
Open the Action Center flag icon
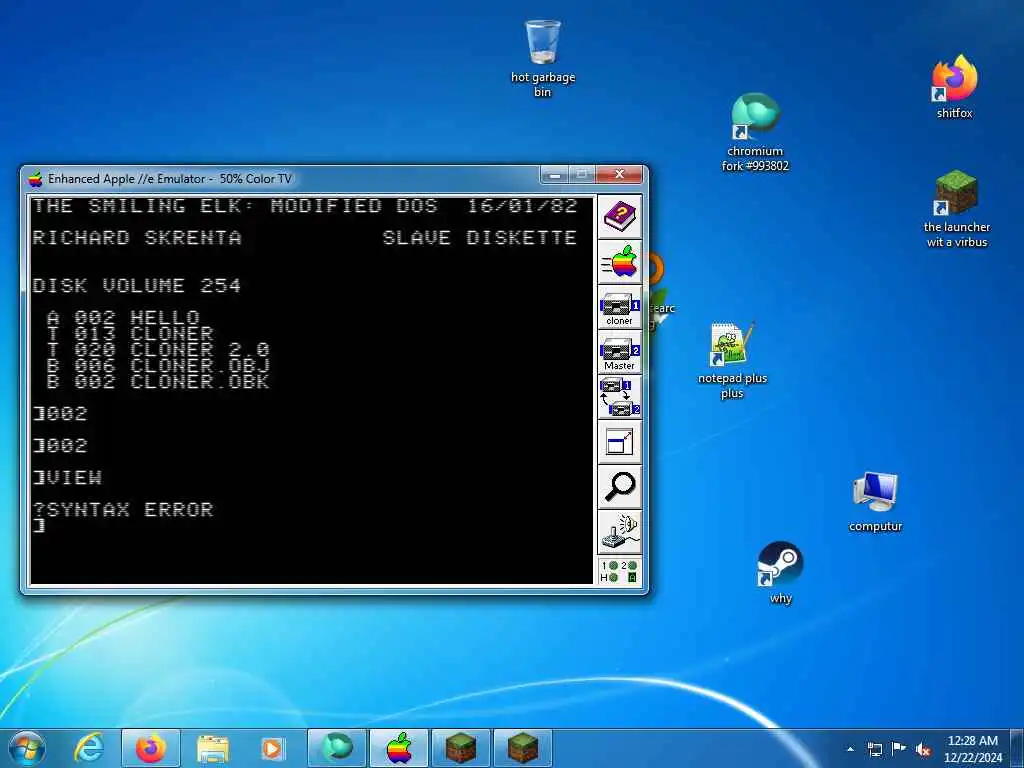[x=899, y=749]
